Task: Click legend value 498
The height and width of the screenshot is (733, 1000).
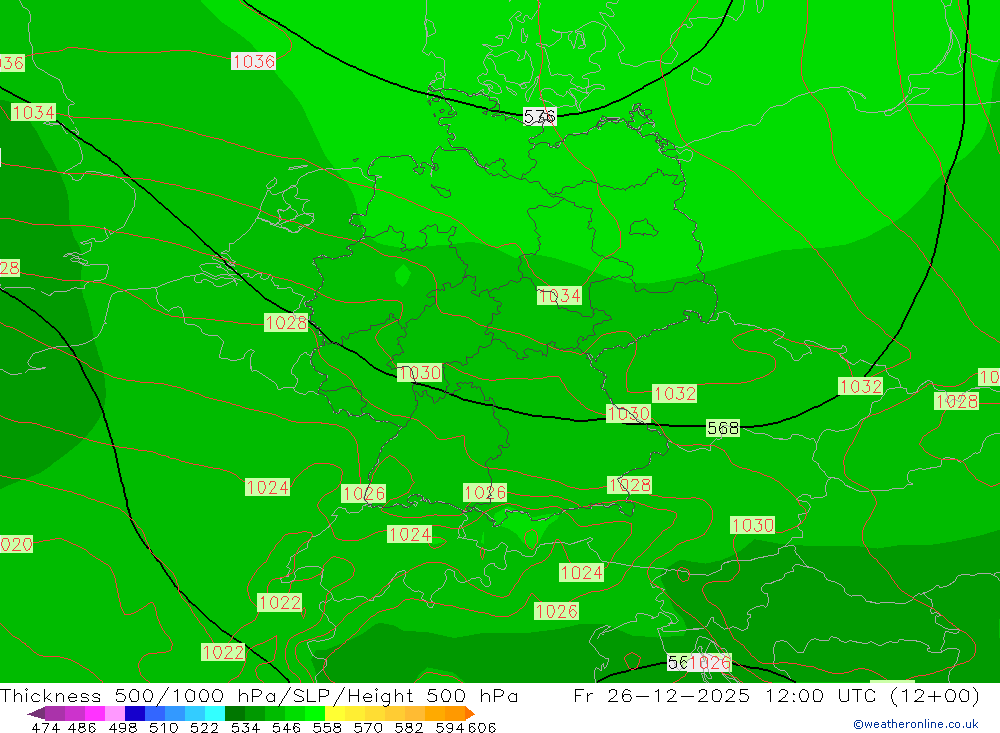Action: [122, 727]
